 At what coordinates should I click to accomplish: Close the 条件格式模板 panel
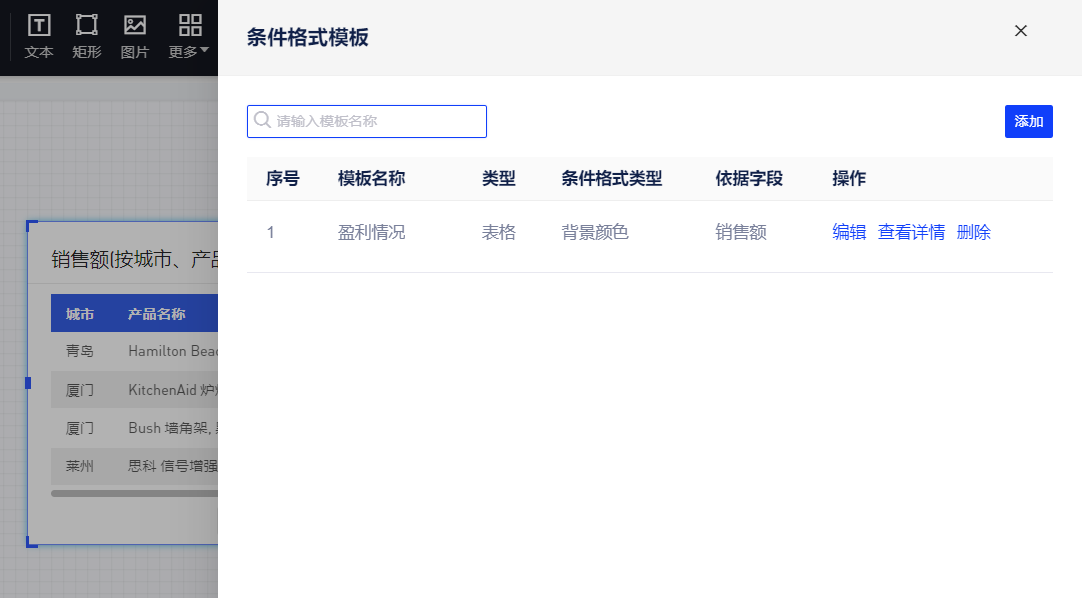coord(1021,31)
